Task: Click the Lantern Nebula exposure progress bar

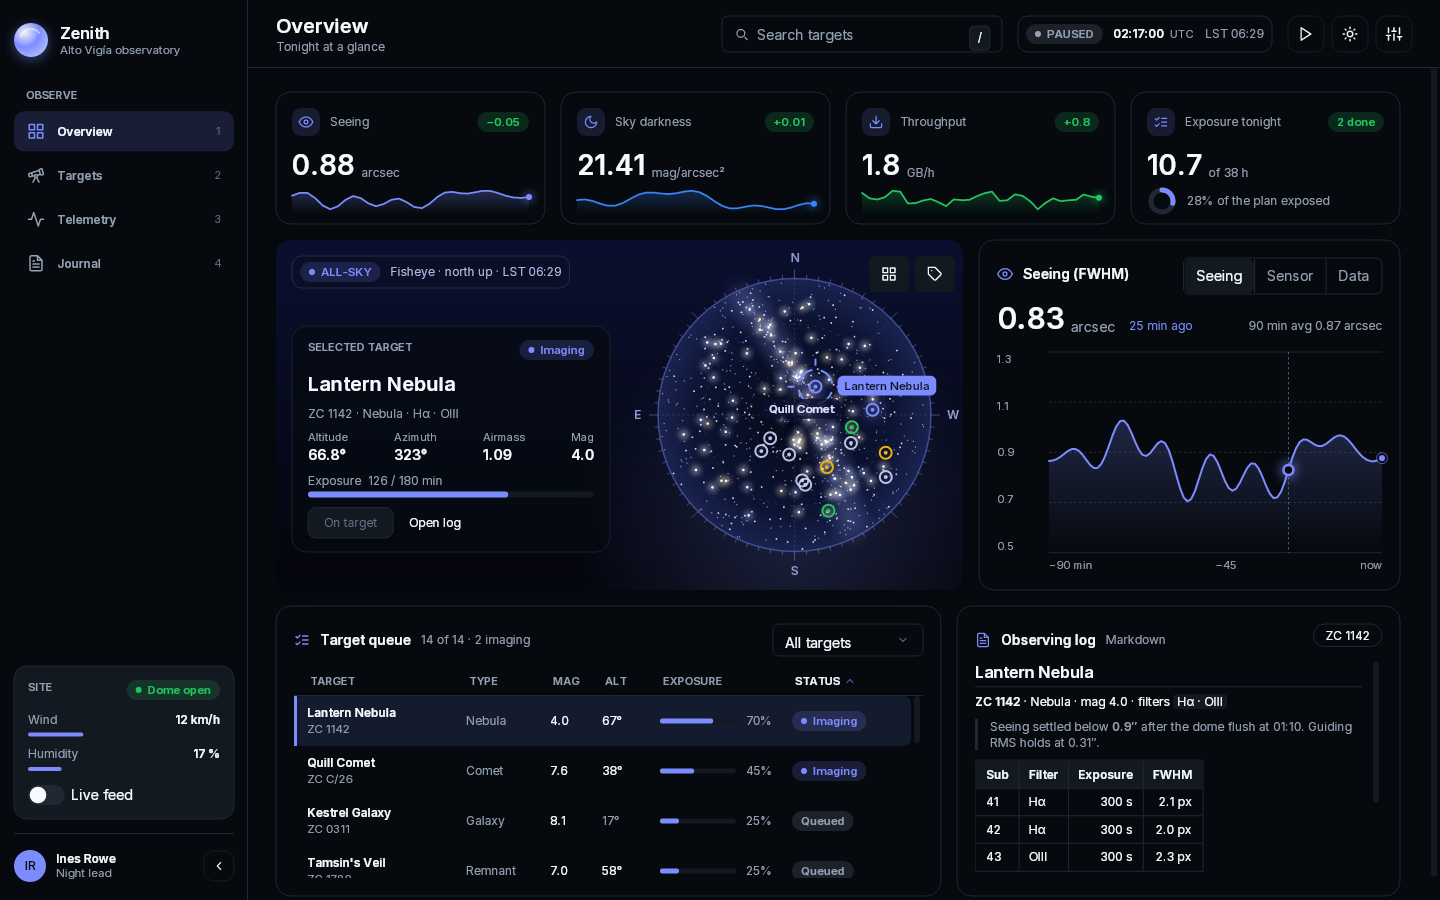Action: click(451, 494)
